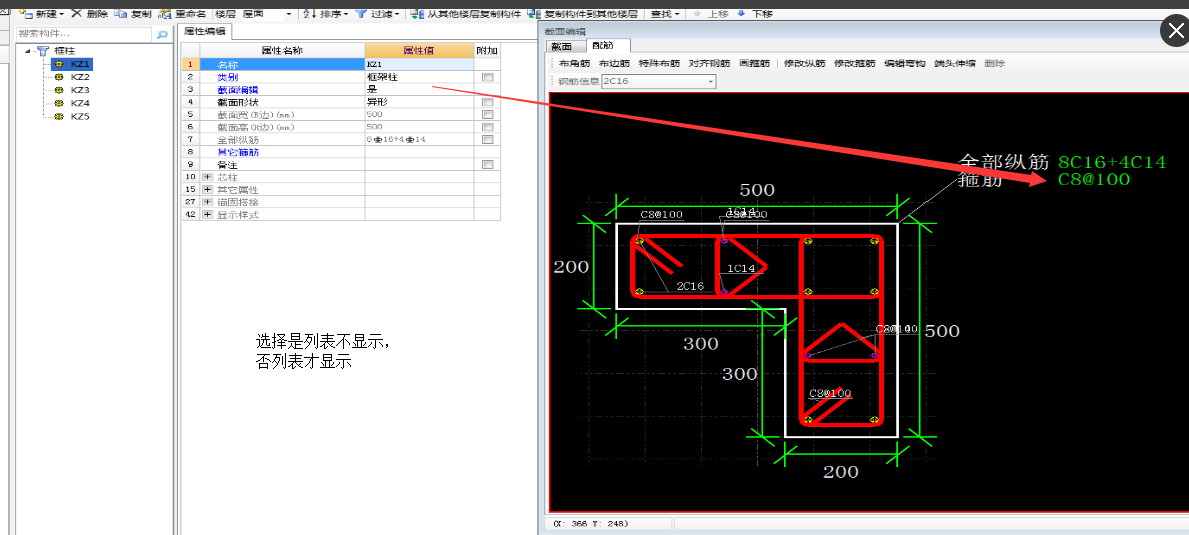Viewport: 1189px width, 535px height.
Task: Click the 过滤 filter funnel icon
Action: (x=362, y=14)
